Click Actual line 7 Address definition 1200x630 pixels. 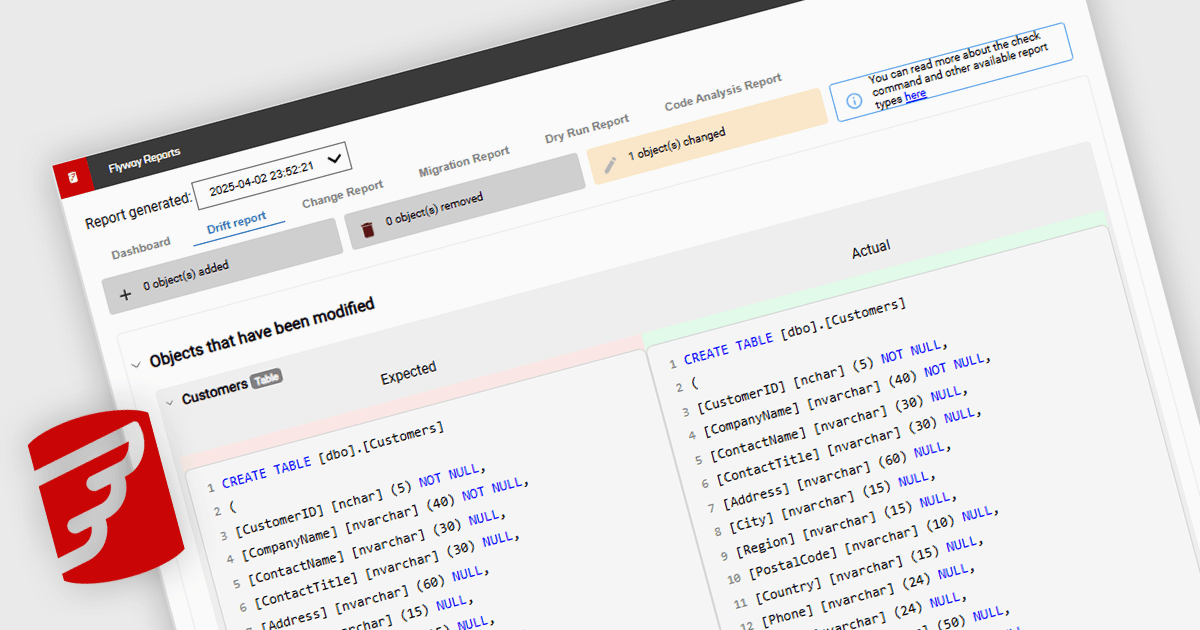[x=838, y=476]
